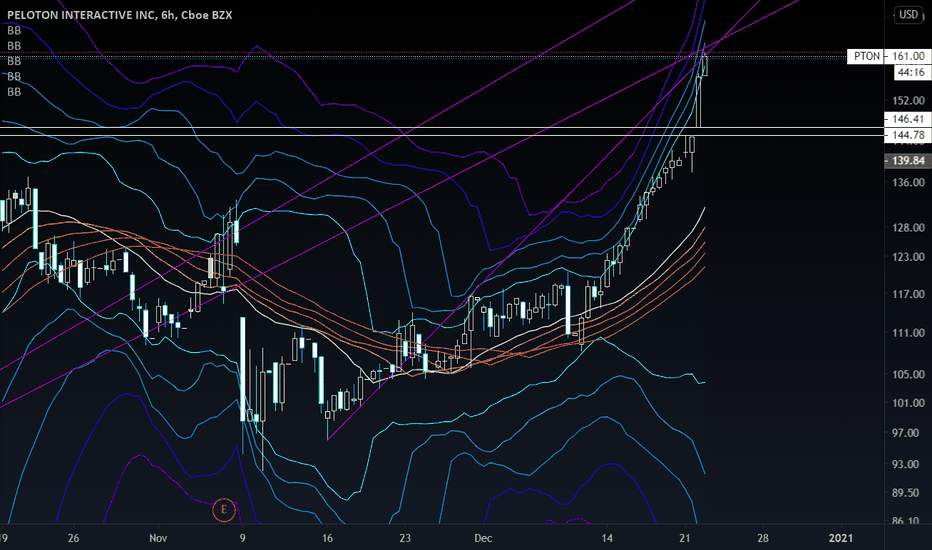The image size is (932, 550).
Task: Click the 123.00 price axis value
Action: coord(908,257)
